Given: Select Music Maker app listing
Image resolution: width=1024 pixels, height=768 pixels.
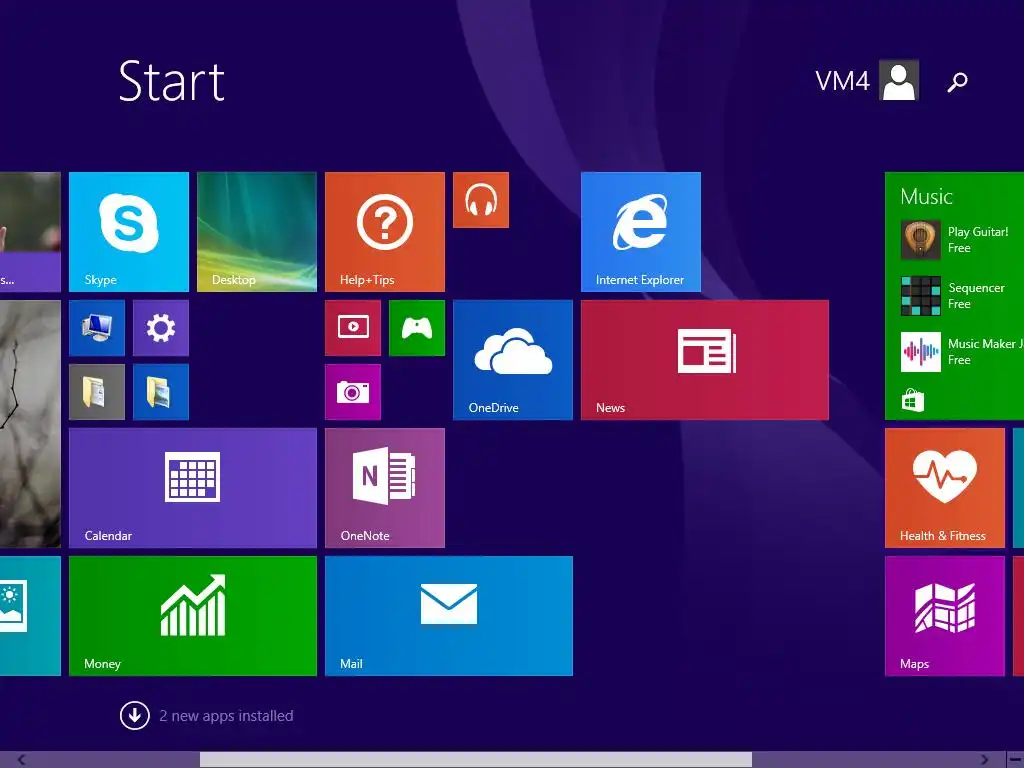Looking at the screenshot, I should tap(962, 352).
